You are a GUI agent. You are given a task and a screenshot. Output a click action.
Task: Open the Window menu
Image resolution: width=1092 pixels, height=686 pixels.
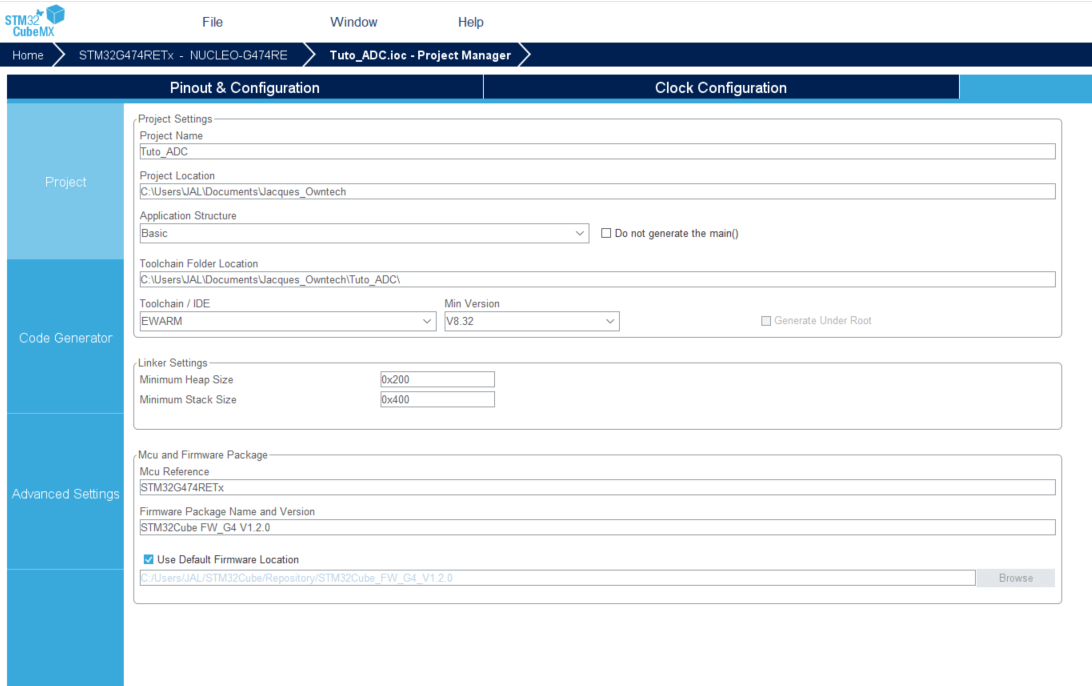(354, 22)
